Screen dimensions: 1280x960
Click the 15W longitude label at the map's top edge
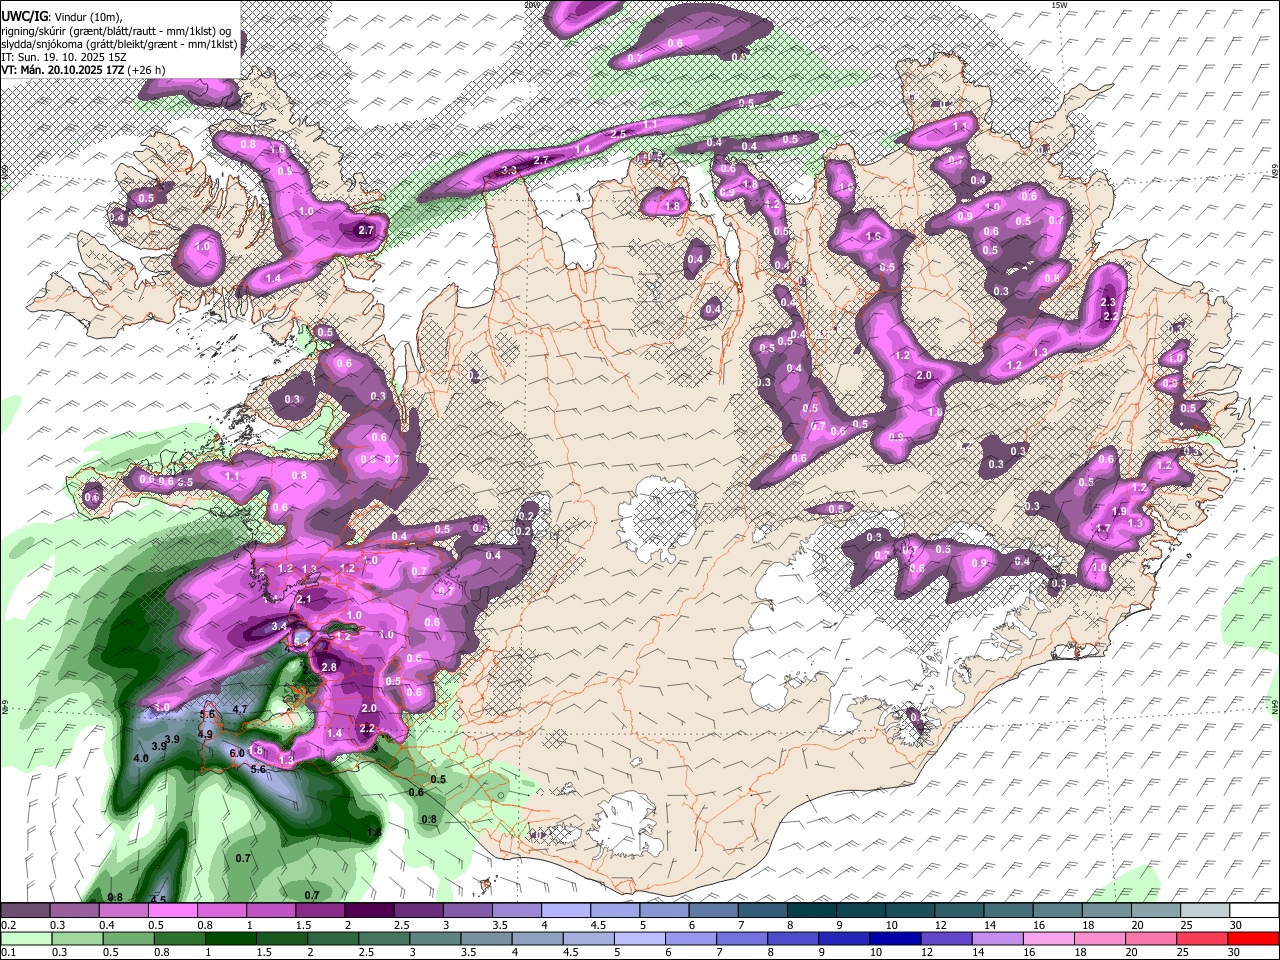click(1059, 5)
